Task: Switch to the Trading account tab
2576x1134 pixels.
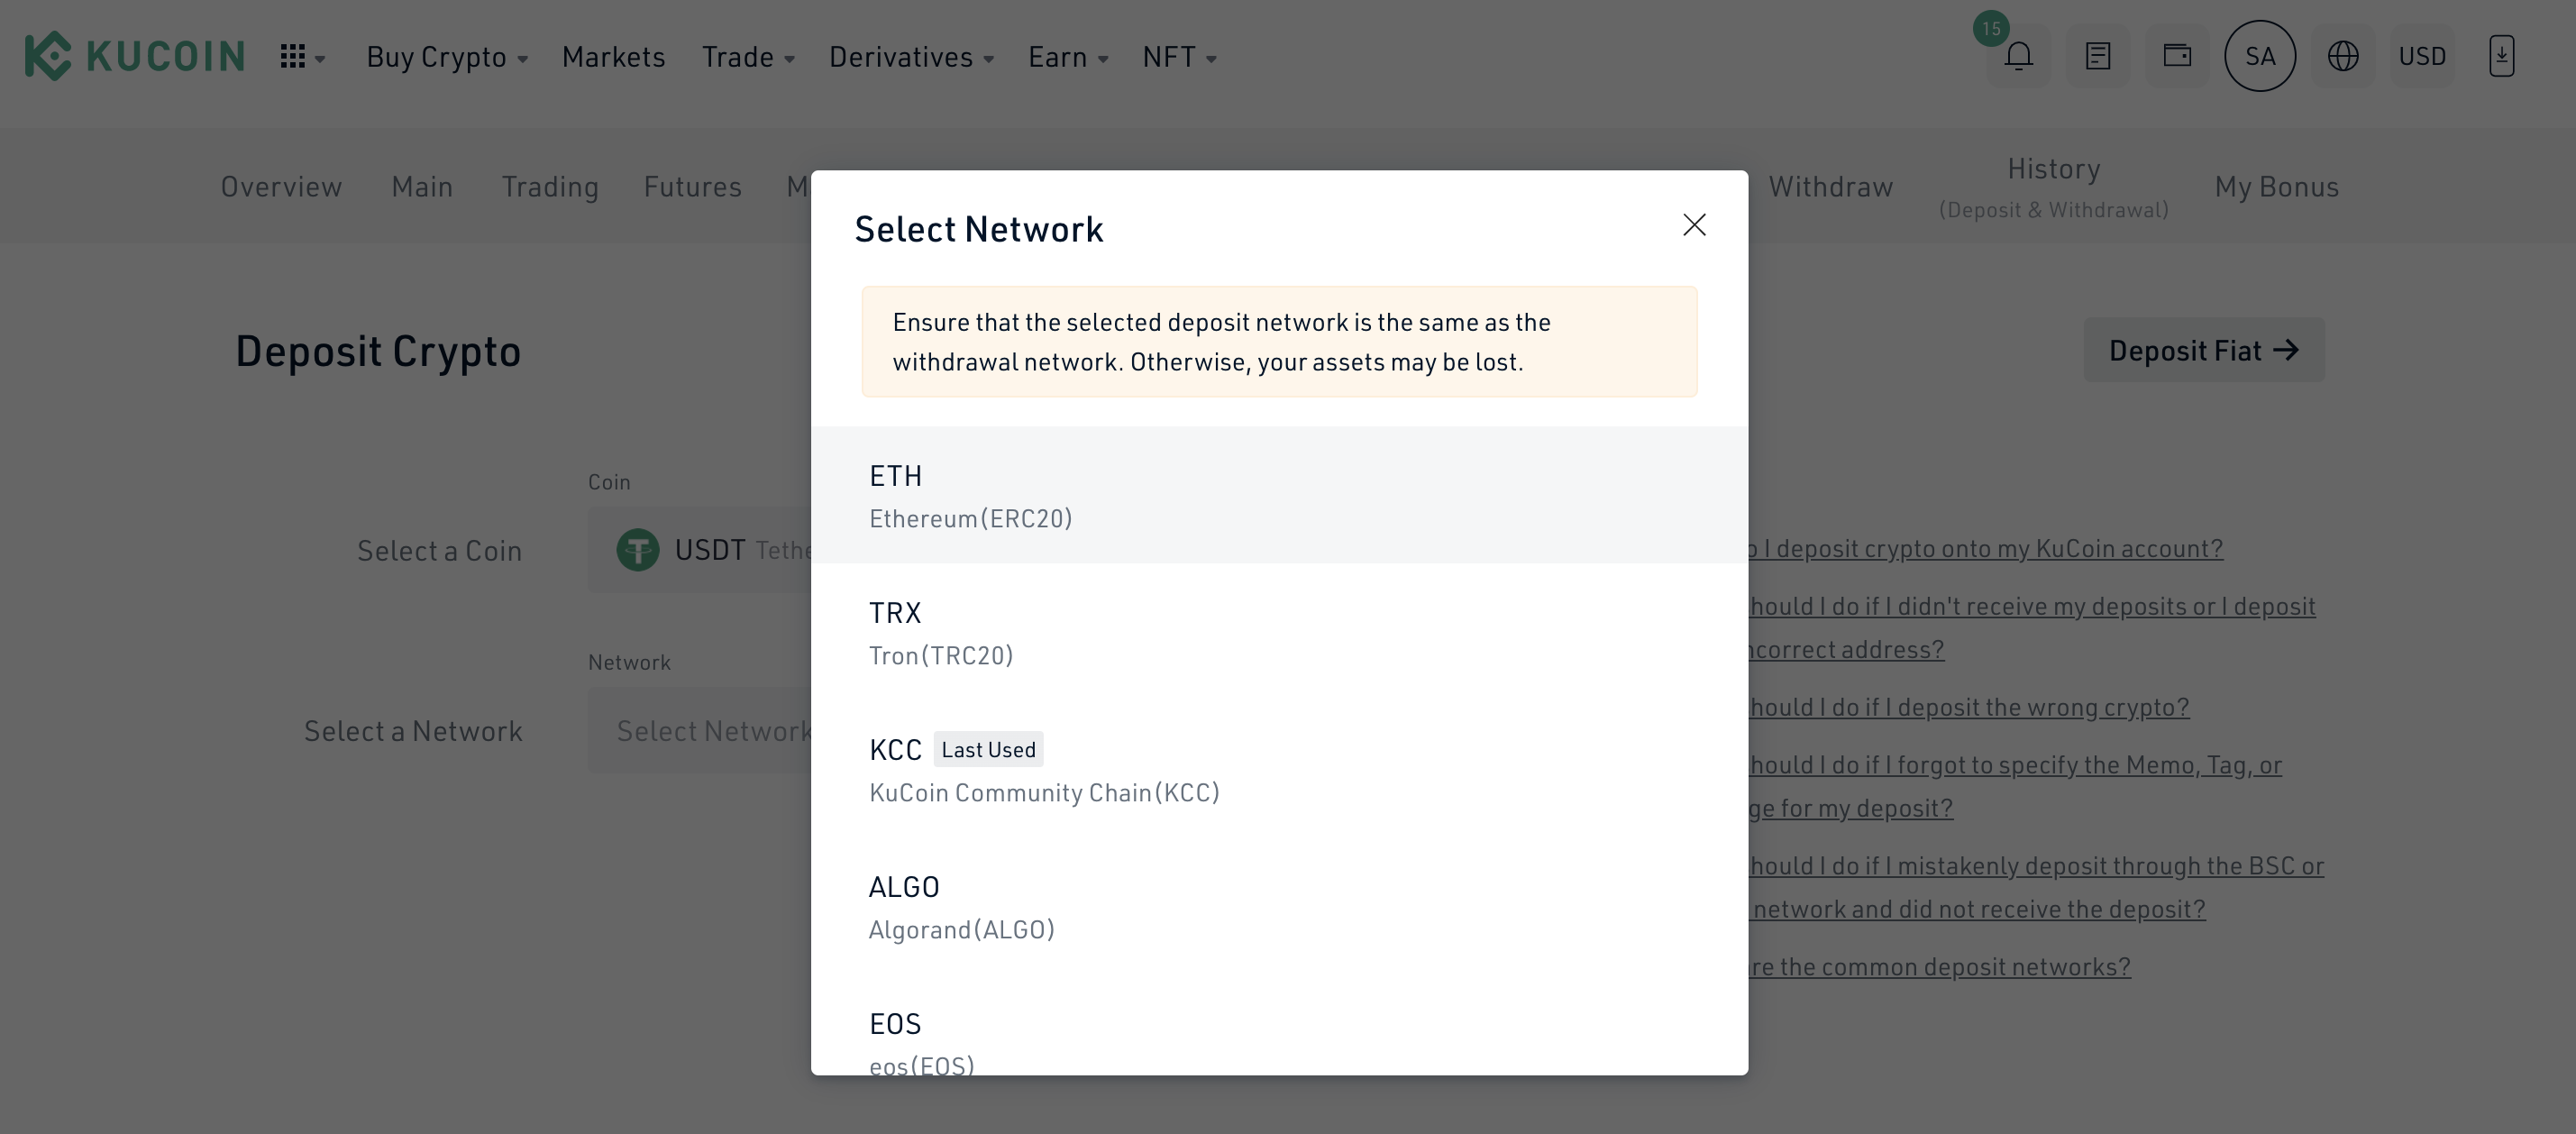Action: 550,187
